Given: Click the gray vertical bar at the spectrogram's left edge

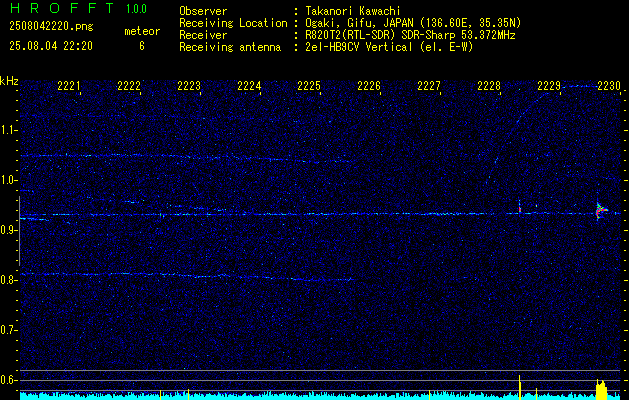Looking at the screenshot, I should coord(19,231).
